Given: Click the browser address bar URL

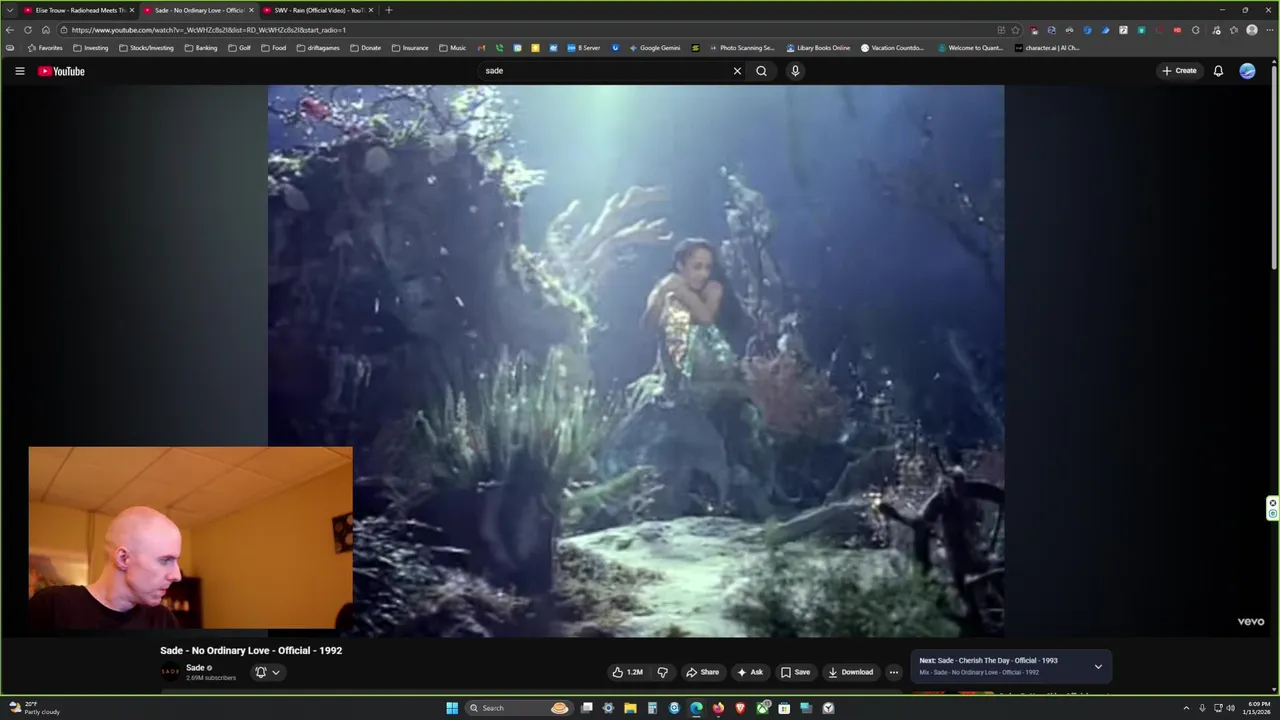Looking at the screenshot, I should coord(209,30).
